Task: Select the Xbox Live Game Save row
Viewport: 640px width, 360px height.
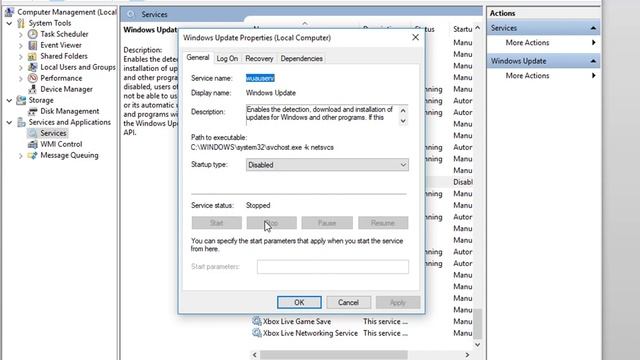Action: (x=362, y=322)
